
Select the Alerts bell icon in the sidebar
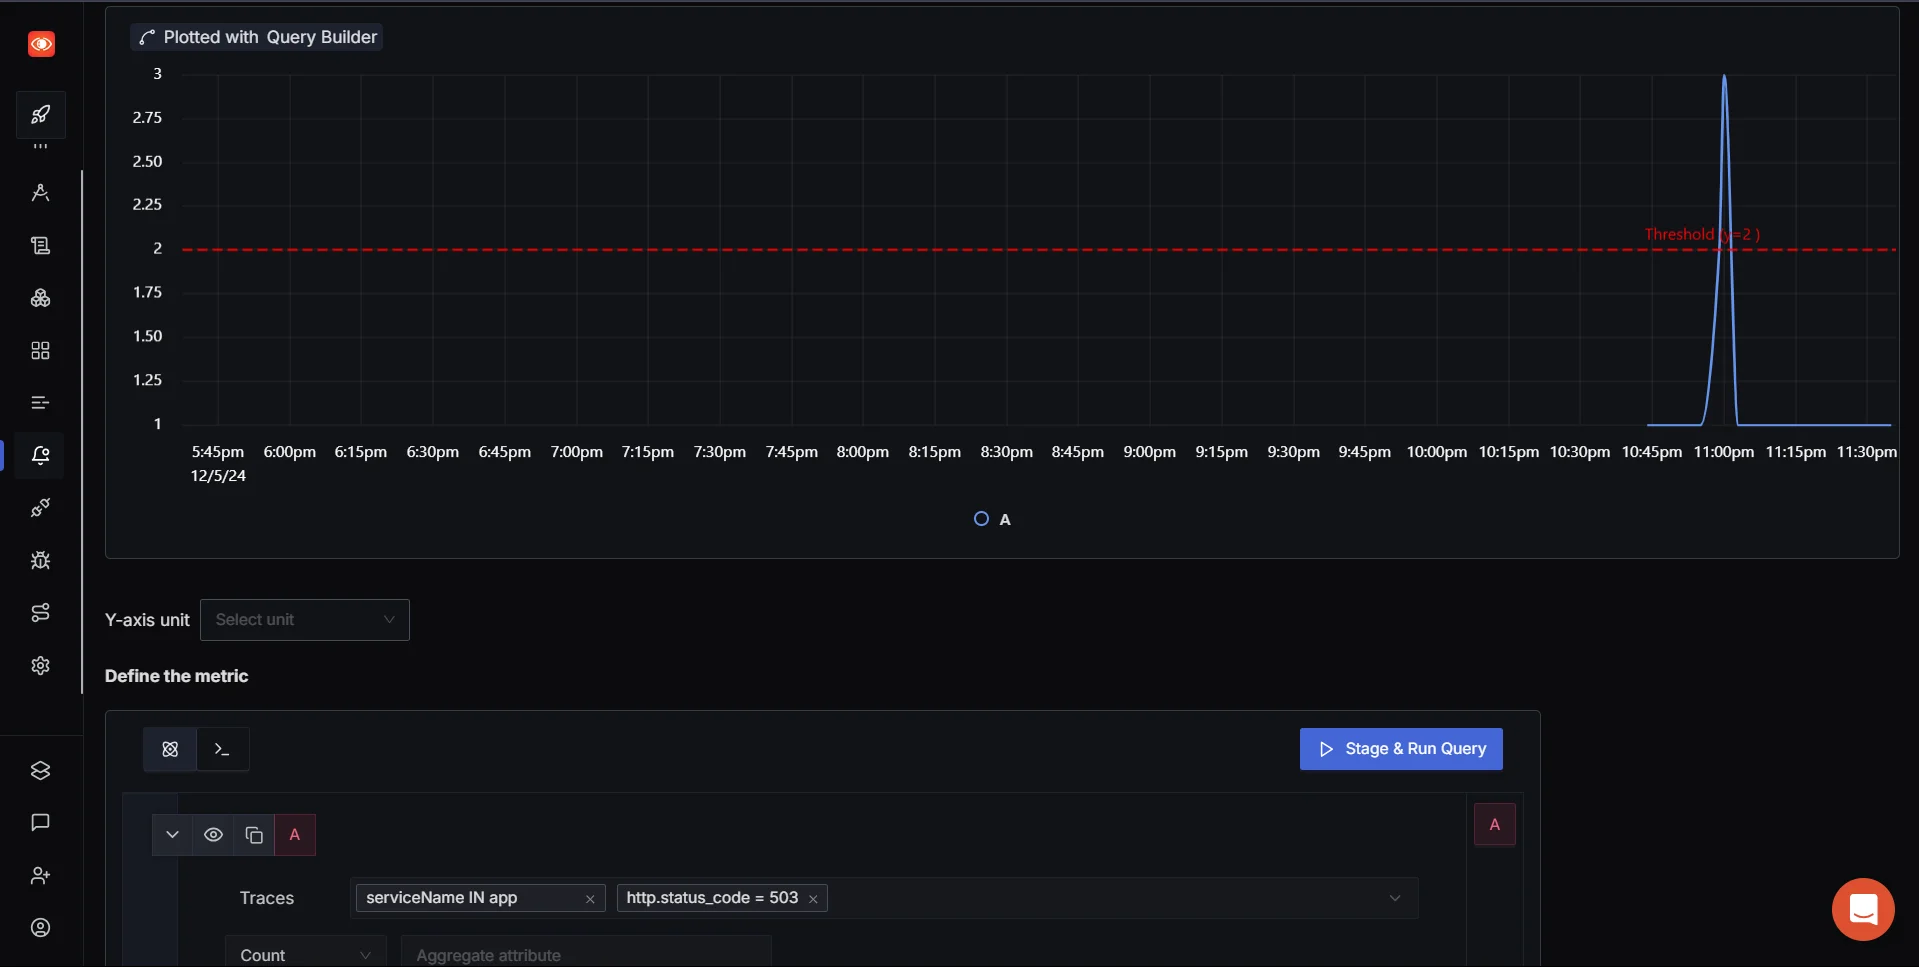[40, 455]
